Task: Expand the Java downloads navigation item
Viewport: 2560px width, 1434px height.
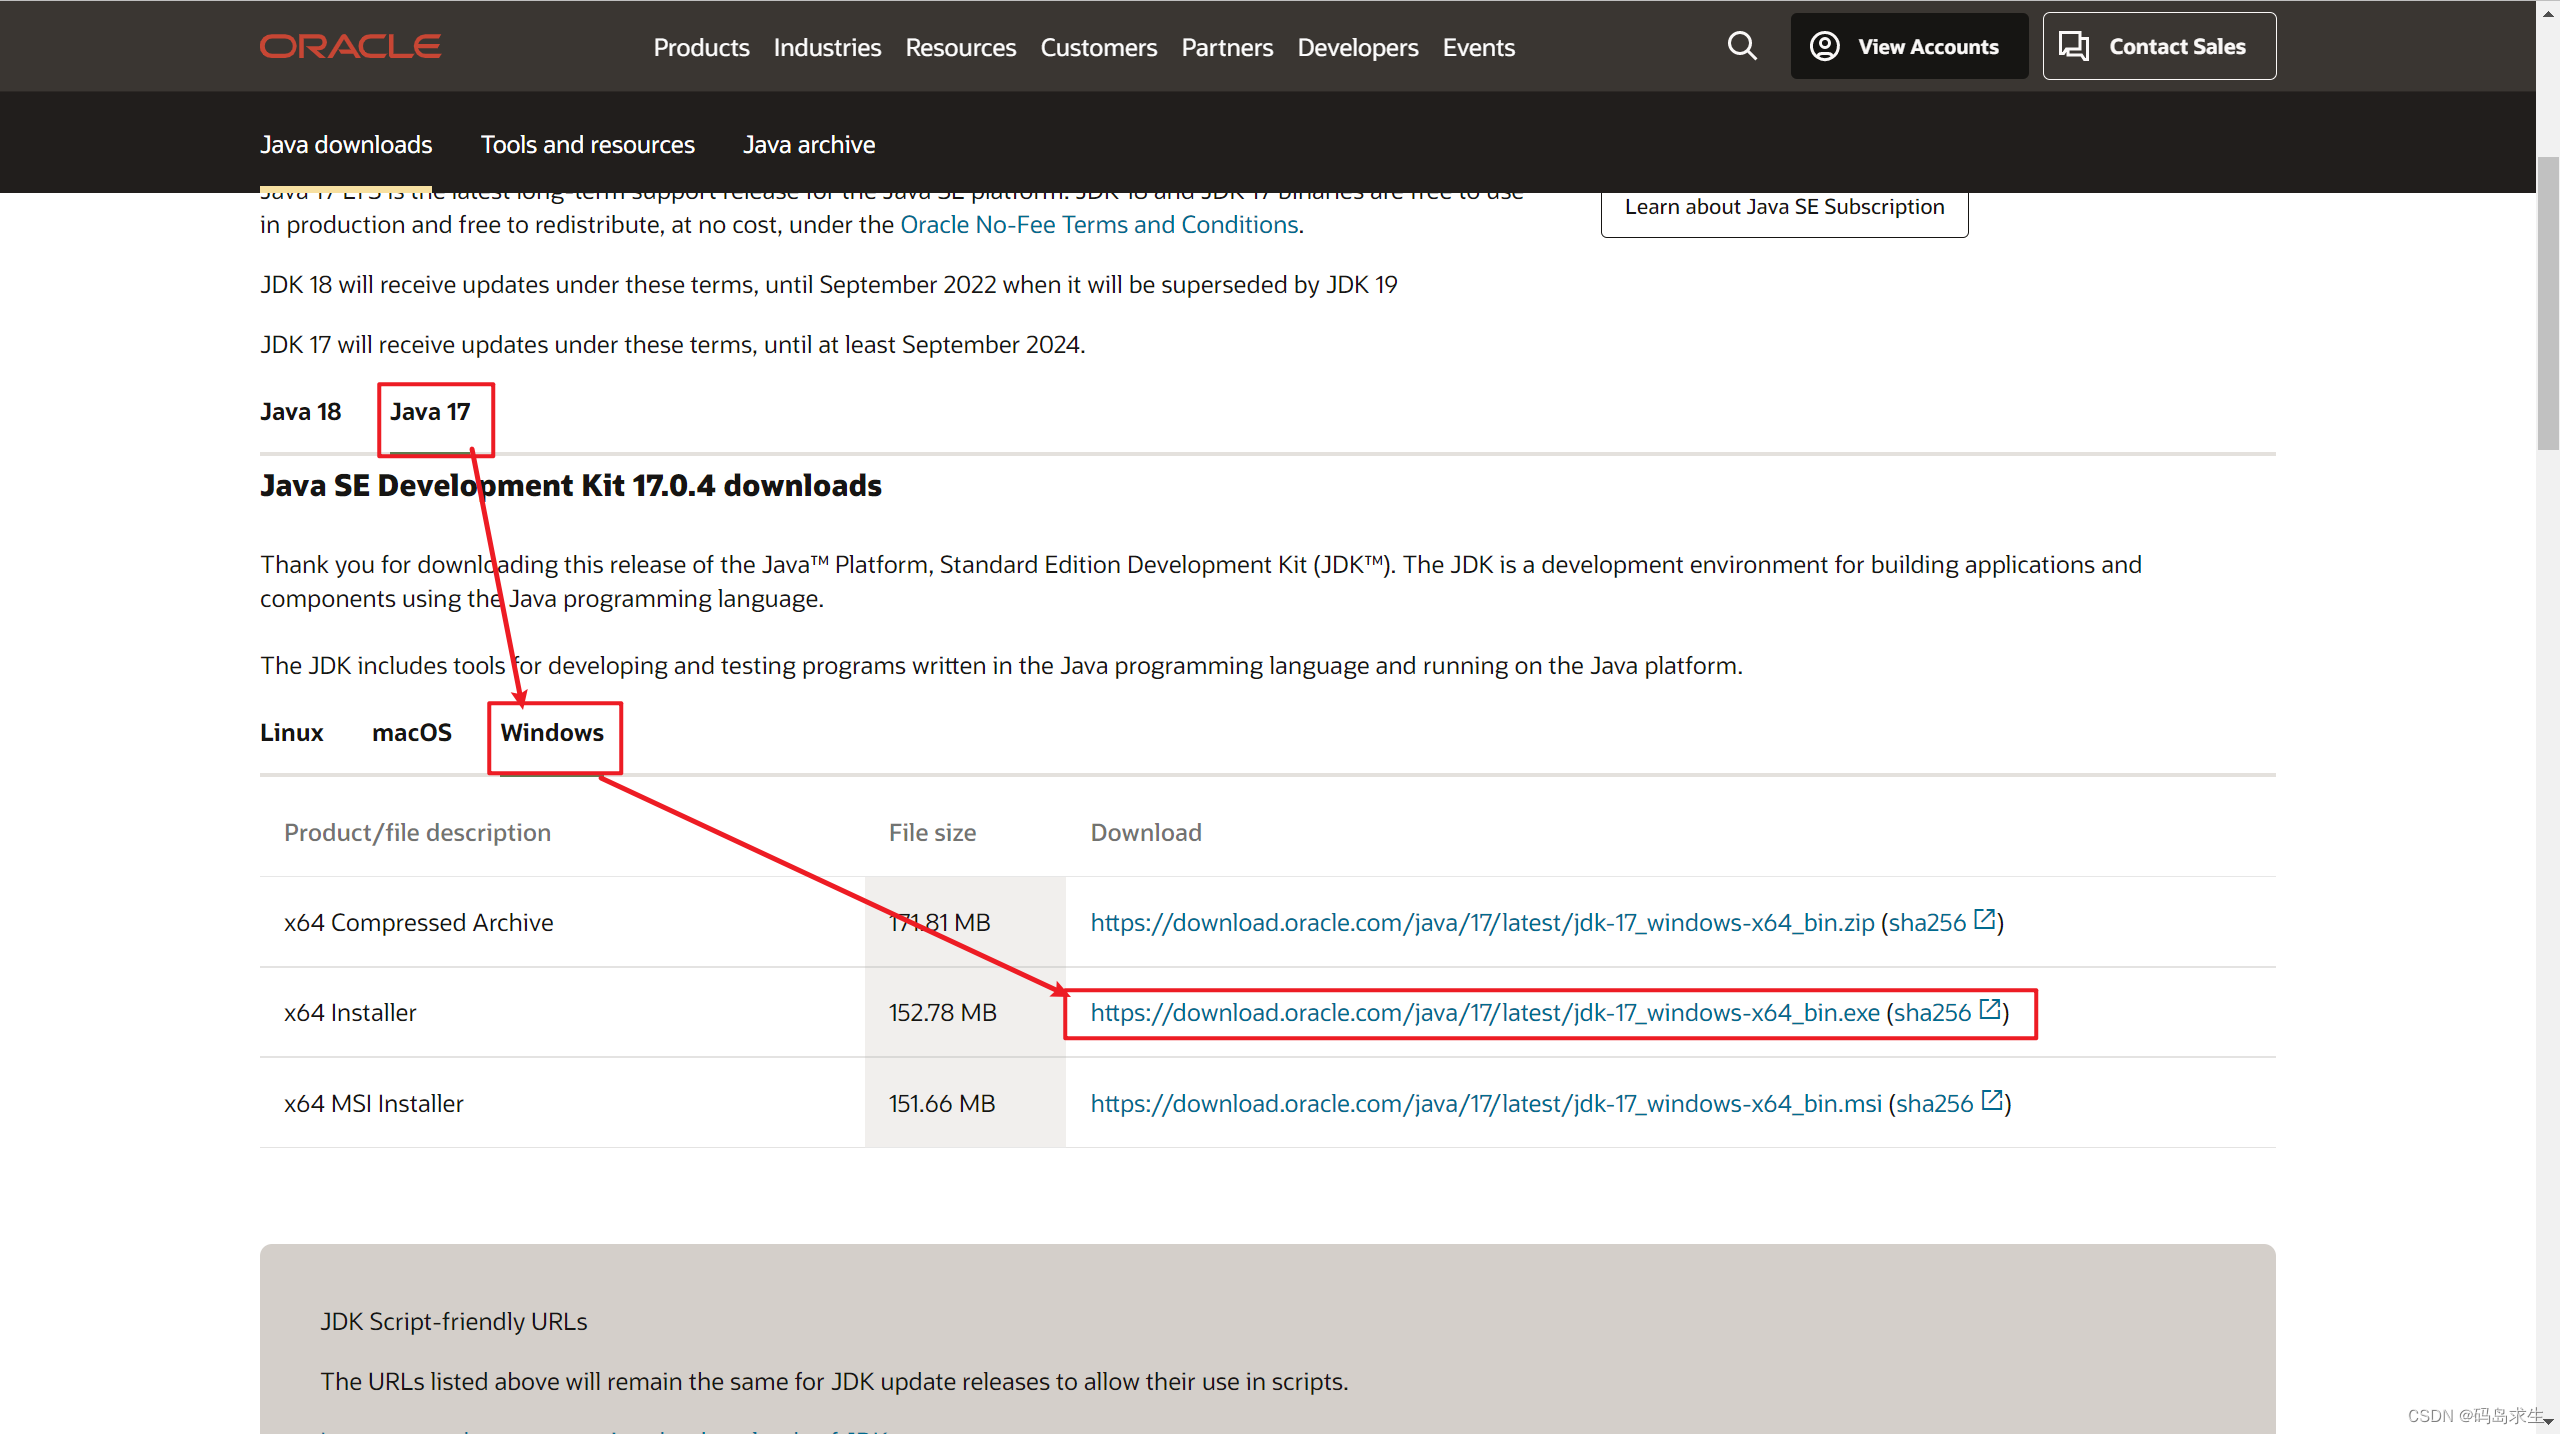Action: [x=346, y=144]
